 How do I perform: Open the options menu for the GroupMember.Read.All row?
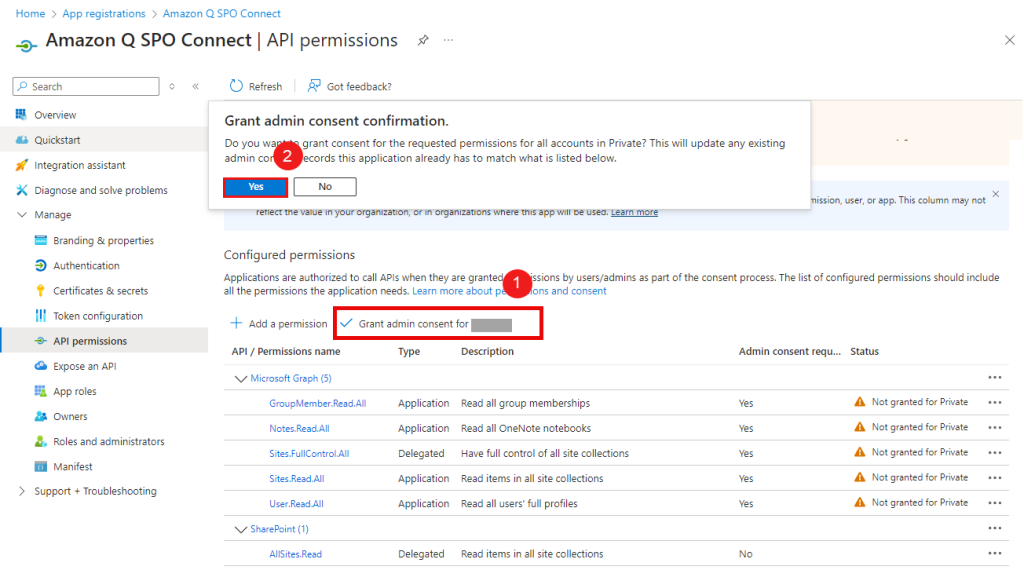[995, 403]
